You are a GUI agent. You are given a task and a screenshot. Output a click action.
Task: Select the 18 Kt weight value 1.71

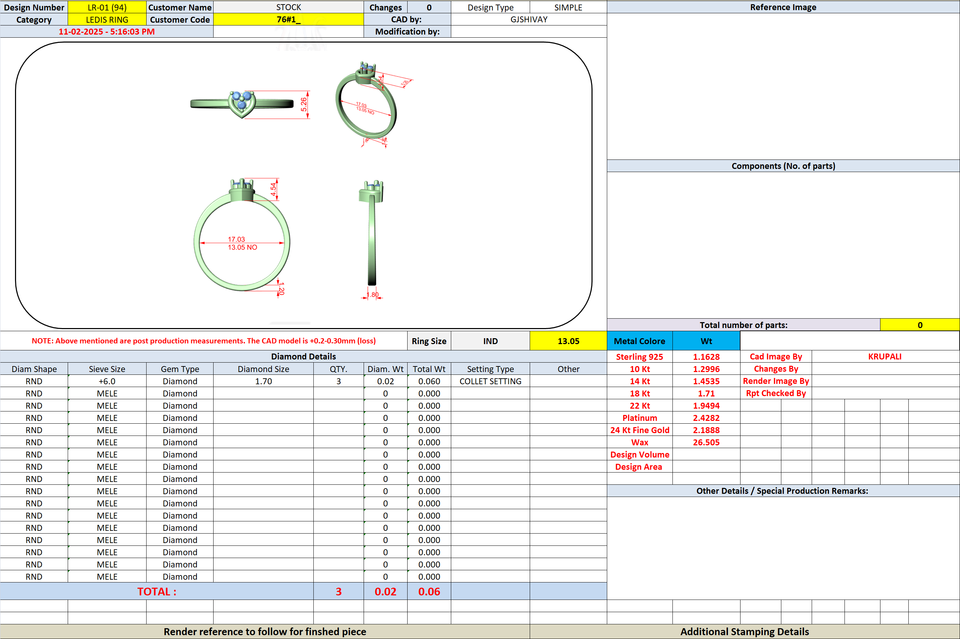pyautogui.click(x=706, y=394)
